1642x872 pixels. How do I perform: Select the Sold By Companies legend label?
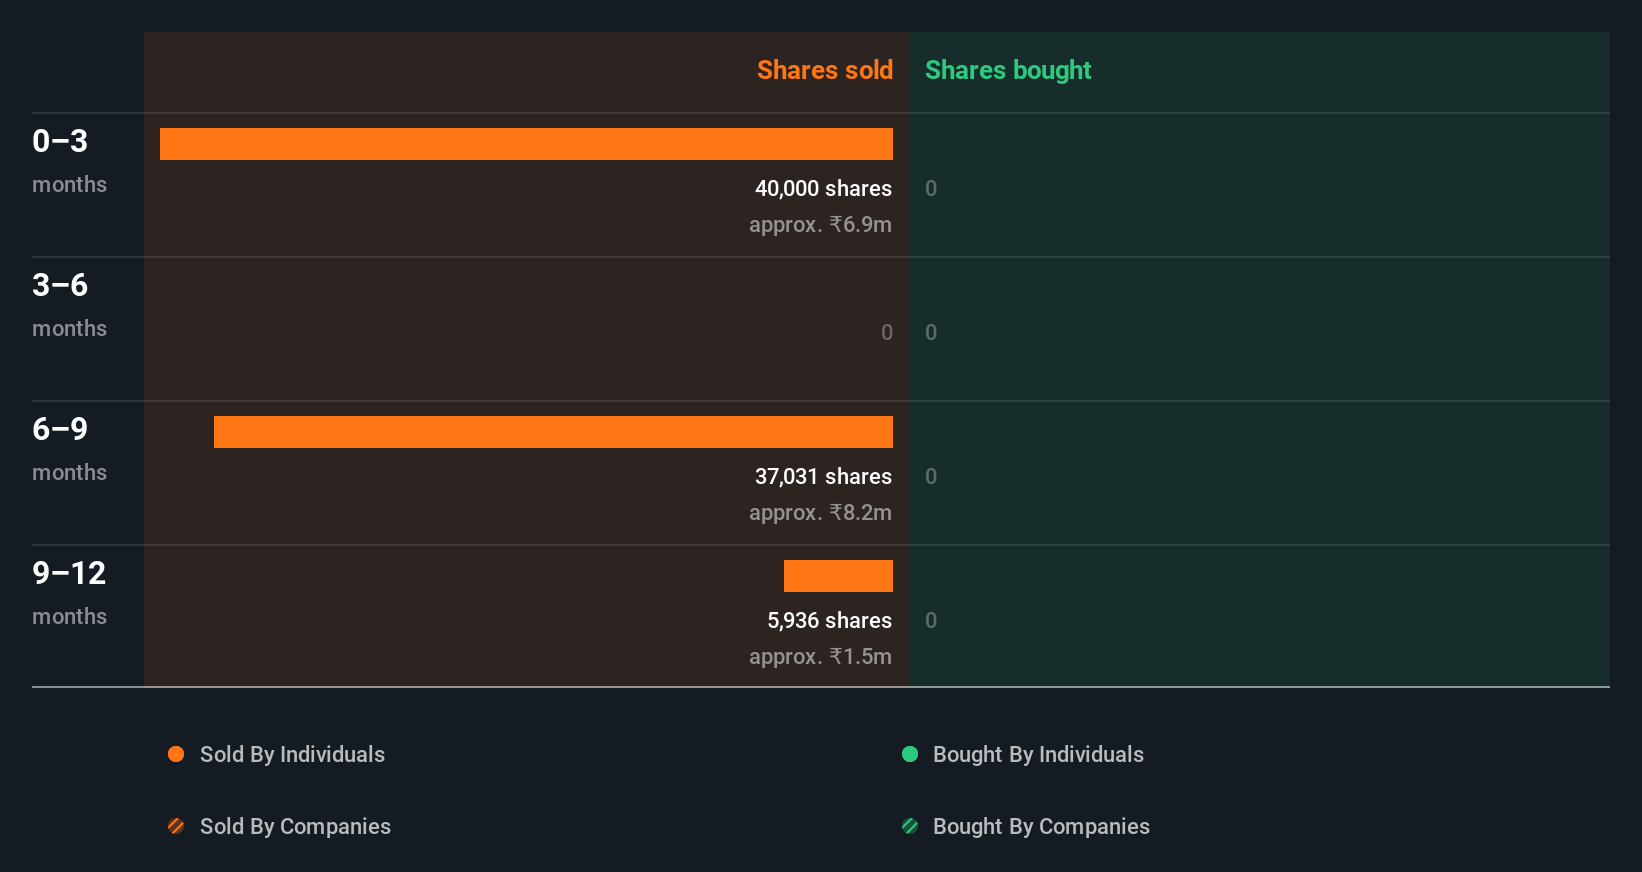pyautogui.click(x=295, y=826)
